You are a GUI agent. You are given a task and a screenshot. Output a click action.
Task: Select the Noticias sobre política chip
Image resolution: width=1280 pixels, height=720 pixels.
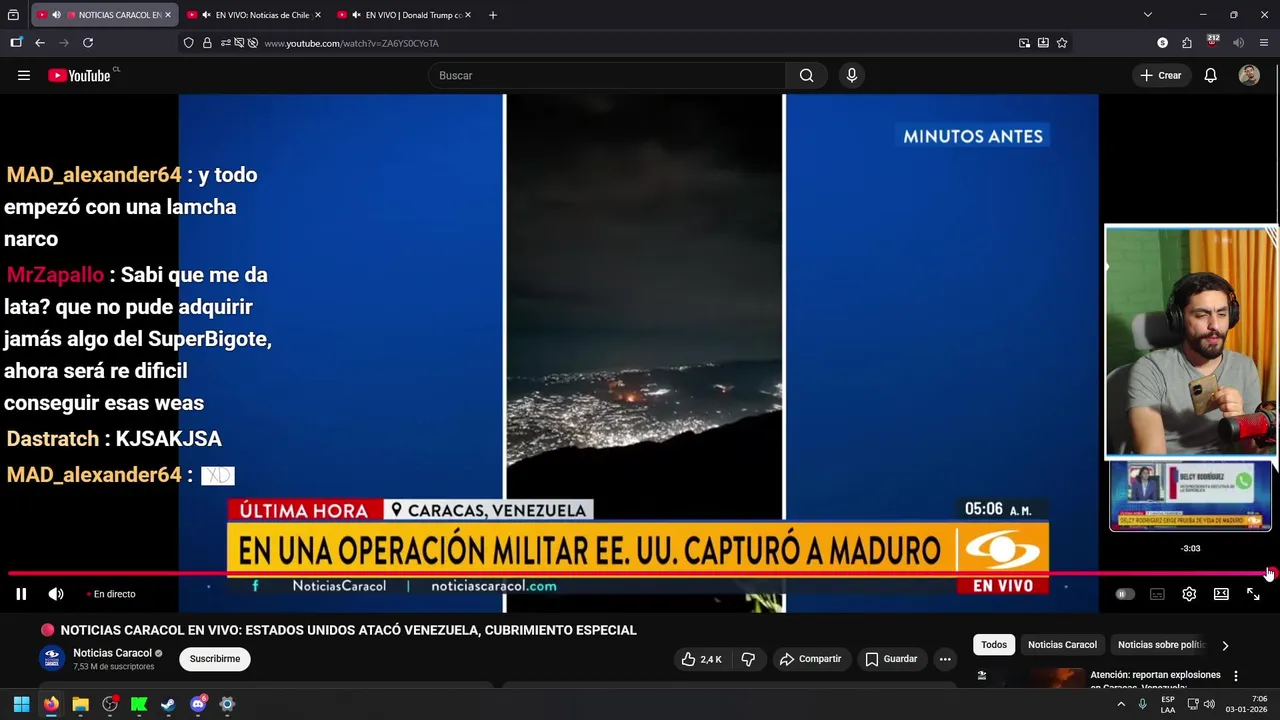click(x=1161, y=645)
